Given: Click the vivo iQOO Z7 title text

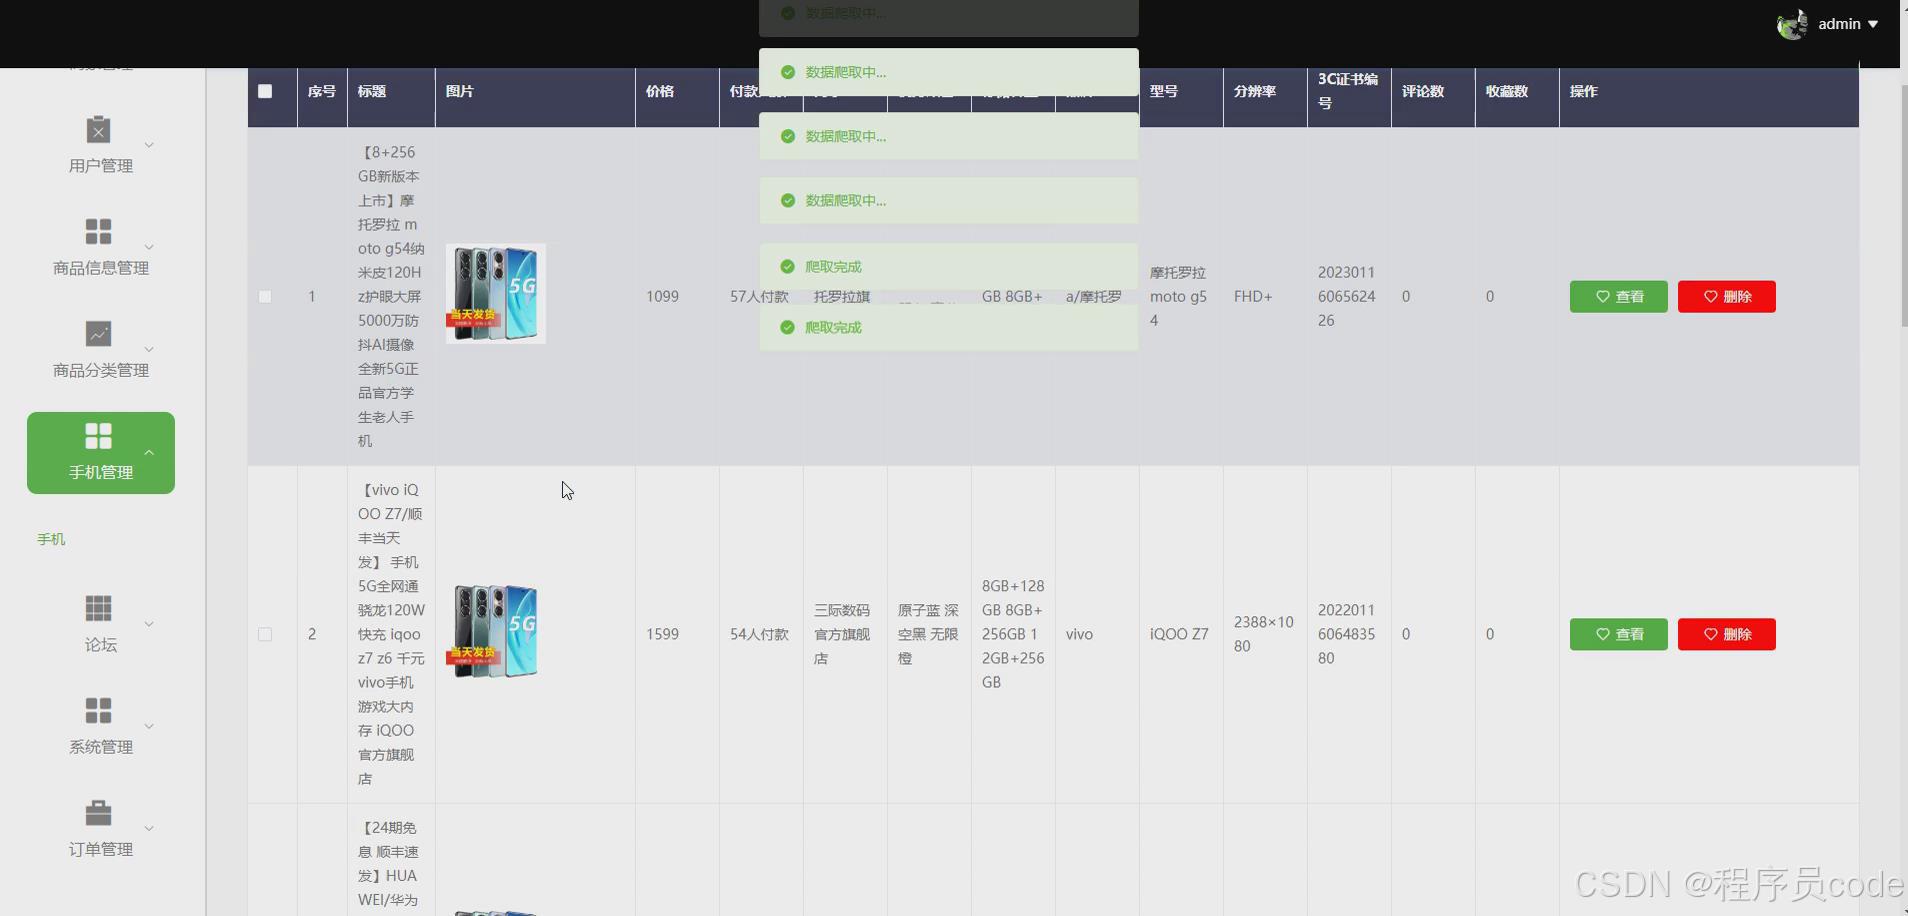Looking at the screenshot, I should [x=391, y=634].
